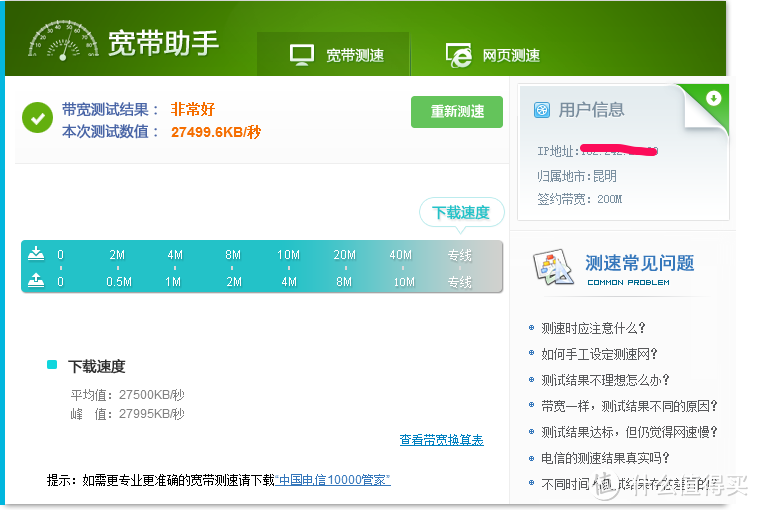Click the 宽带助手 title text

click(x=163, y=43)
